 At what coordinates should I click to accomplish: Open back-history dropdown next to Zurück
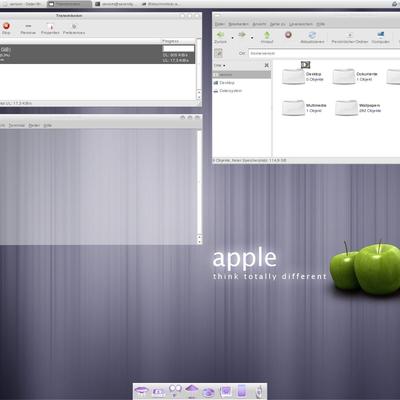233,38
